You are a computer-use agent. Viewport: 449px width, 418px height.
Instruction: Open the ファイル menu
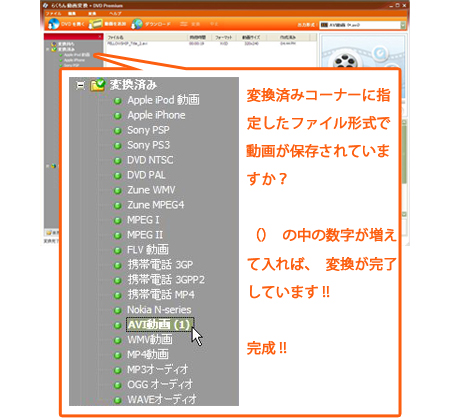[x=53, y=14]
